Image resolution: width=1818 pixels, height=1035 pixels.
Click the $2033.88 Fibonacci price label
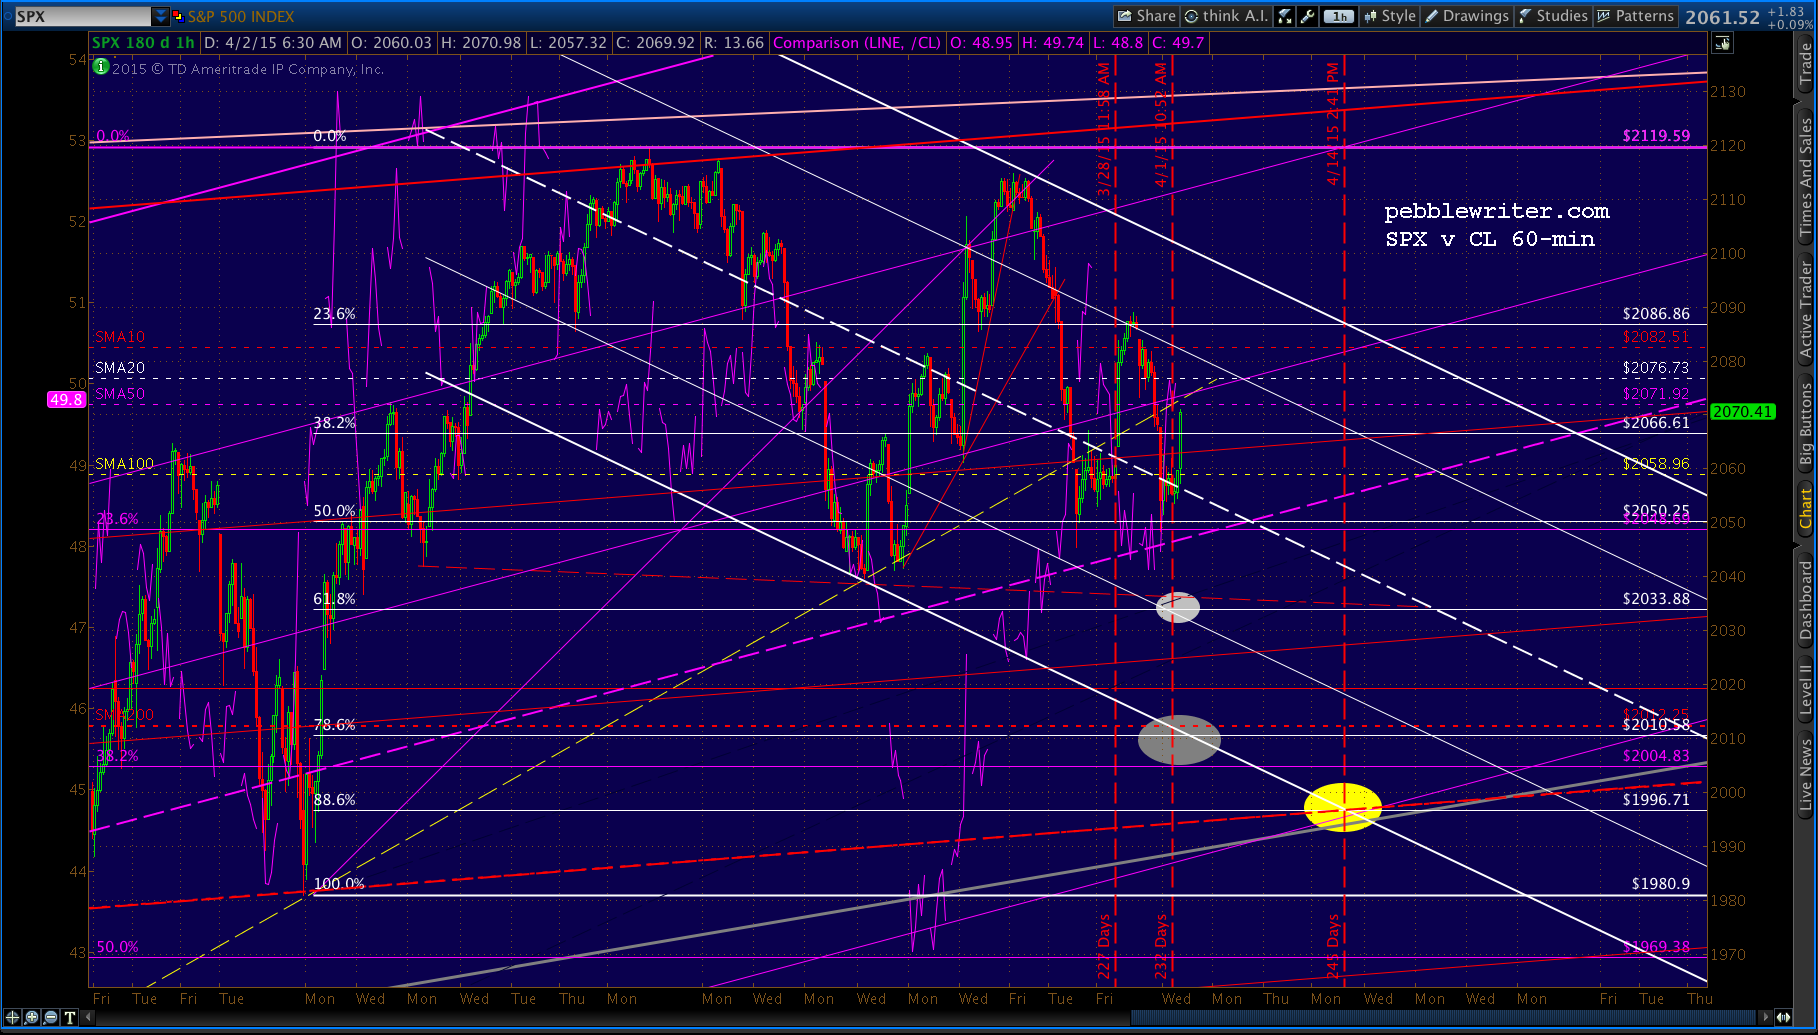pos(1656,599)
